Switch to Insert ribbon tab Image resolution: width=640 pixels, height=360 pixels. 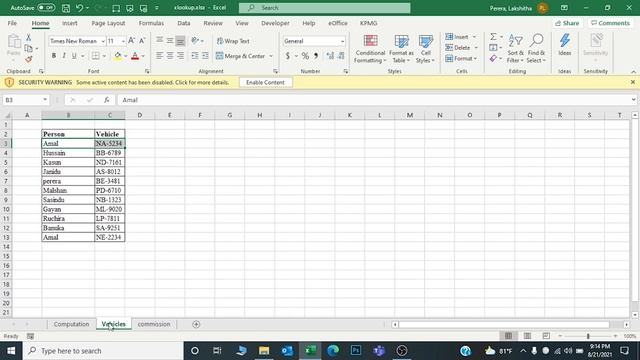tap(70, 23)
